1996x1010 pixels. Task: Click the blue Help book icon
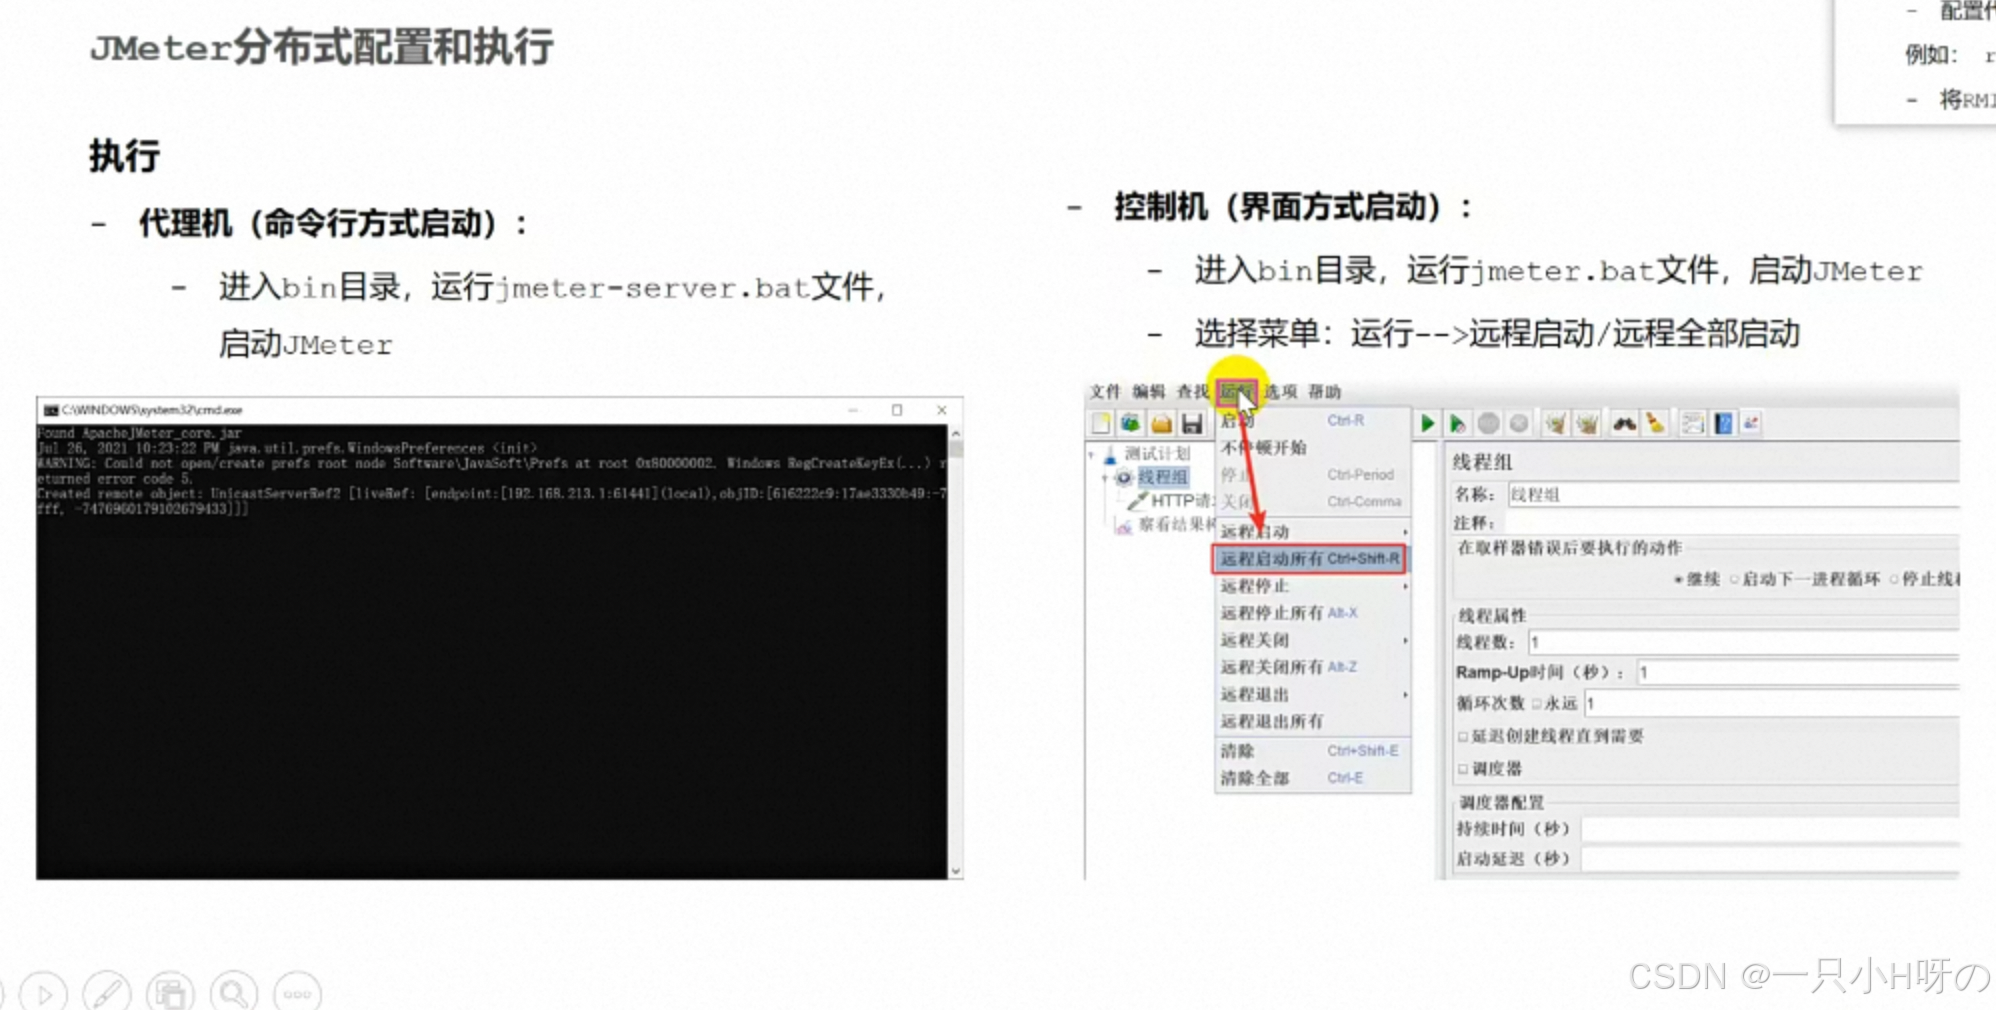[x=1723, y=424]
